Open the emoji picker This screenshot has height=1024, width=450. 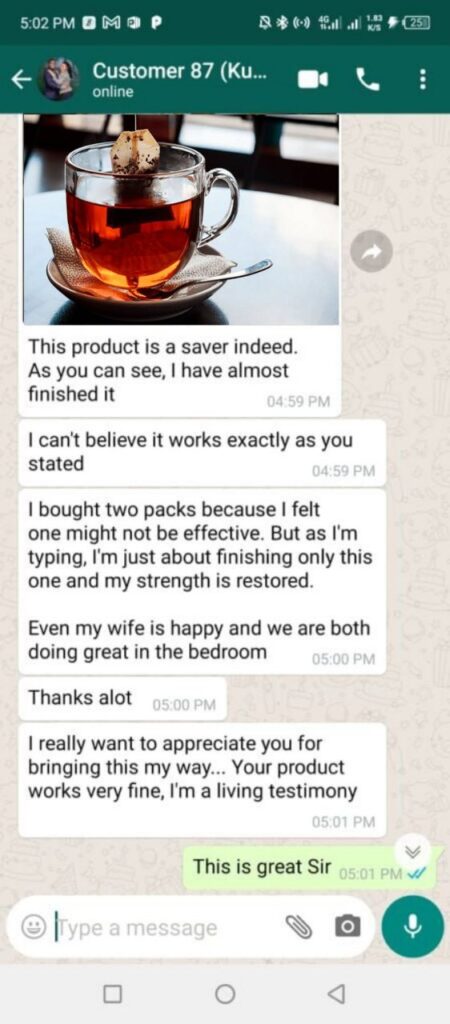click(33, 926)
